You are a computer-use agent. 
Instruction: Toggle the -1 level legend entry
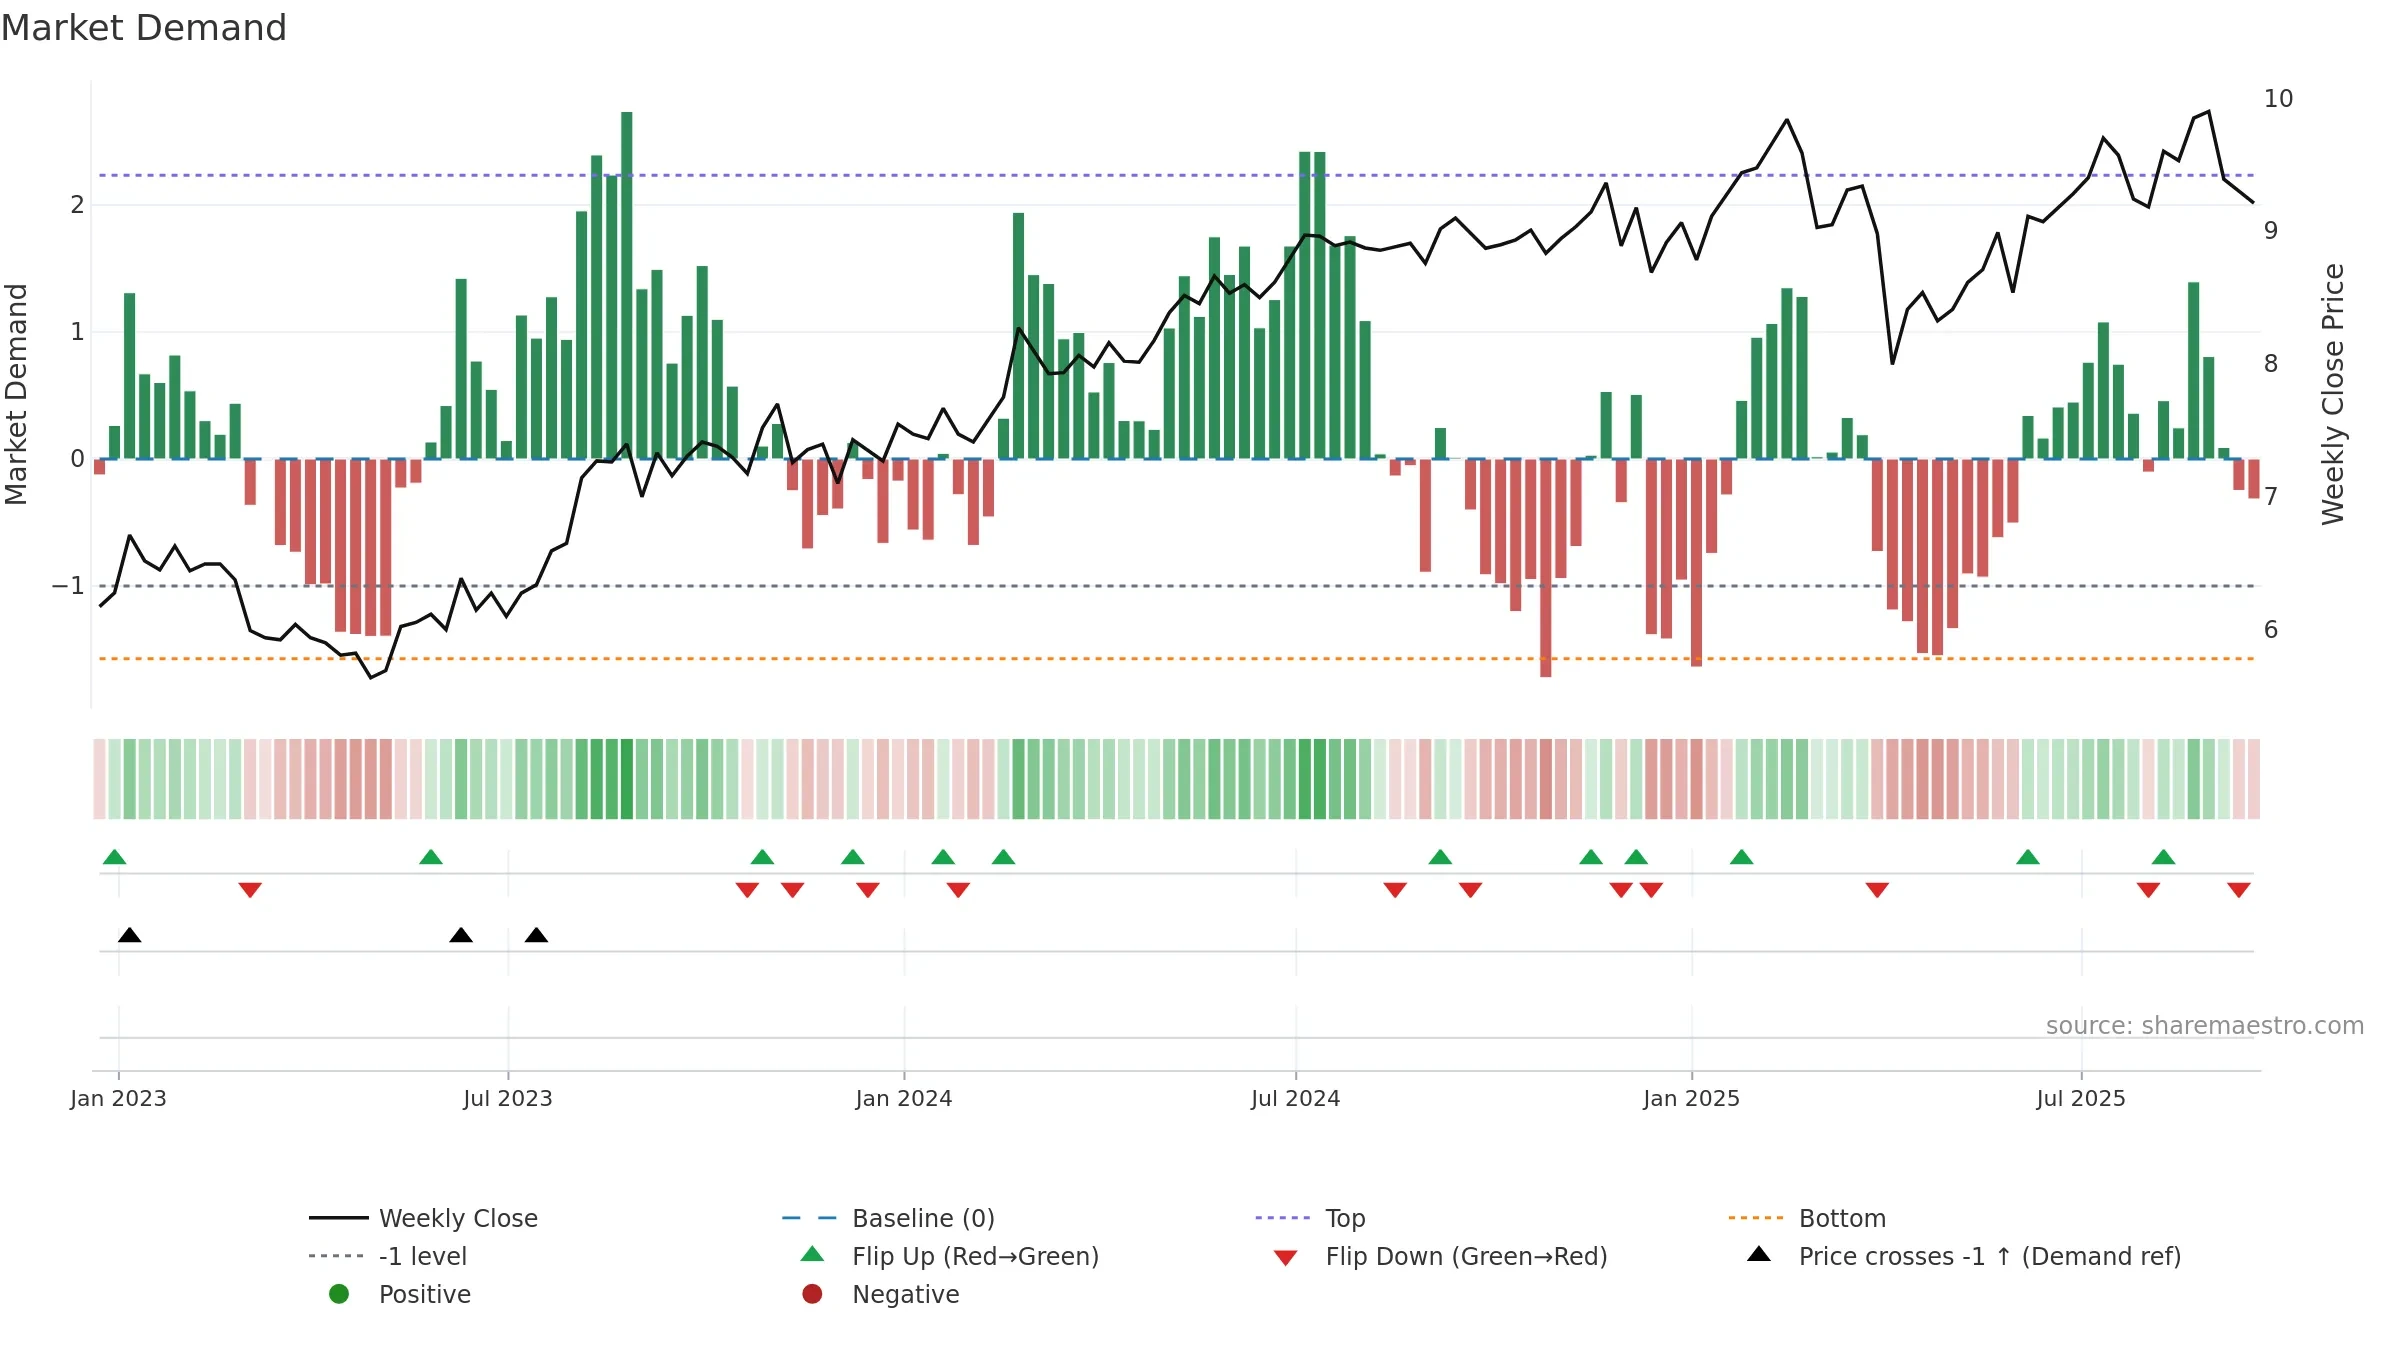tap(388, 1256)
